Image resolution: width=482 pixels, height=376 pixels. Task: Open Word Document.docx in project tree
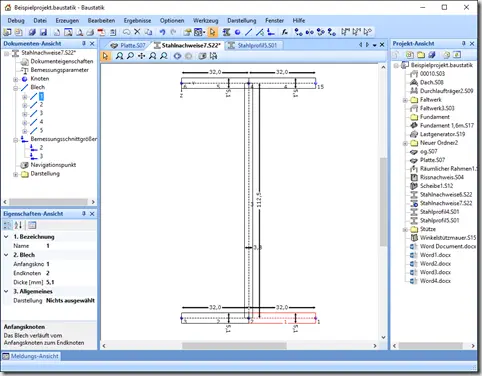pos(448,246)
